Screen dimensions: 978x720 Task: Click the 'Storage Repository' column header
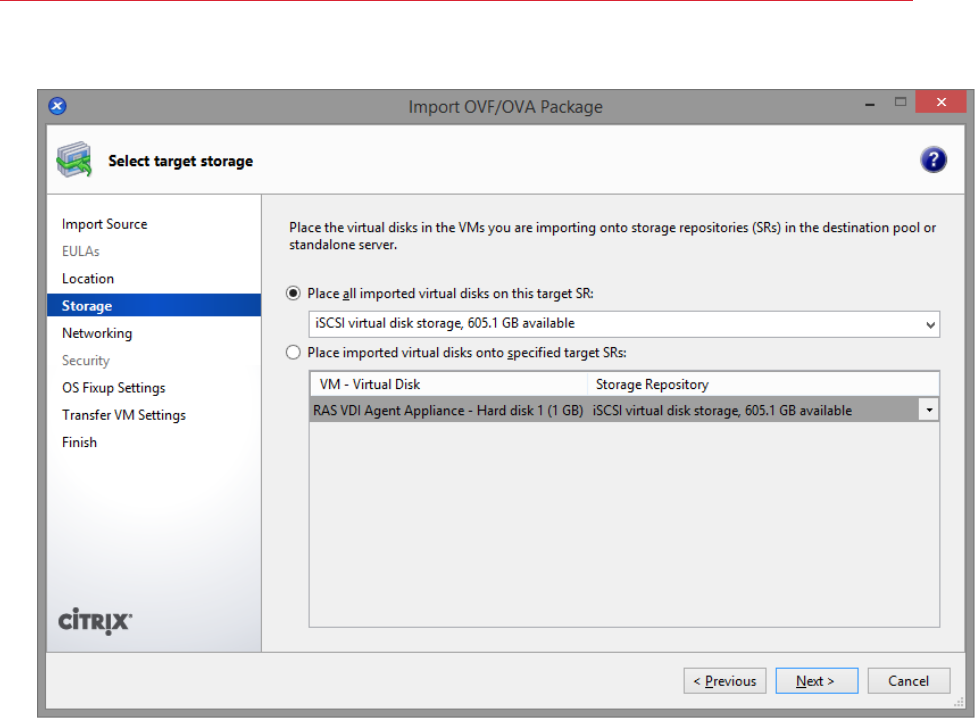763,384
